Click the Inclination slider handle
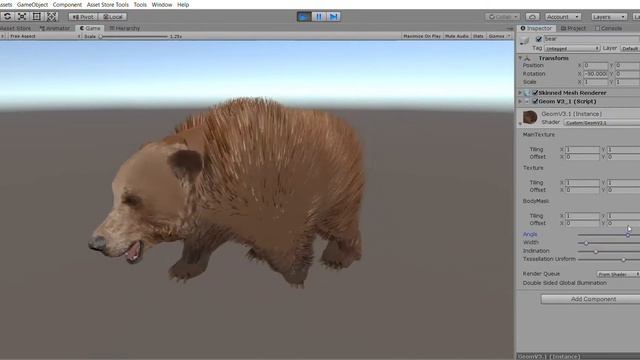Screen dimensions: 640x360 pos(596,251)
